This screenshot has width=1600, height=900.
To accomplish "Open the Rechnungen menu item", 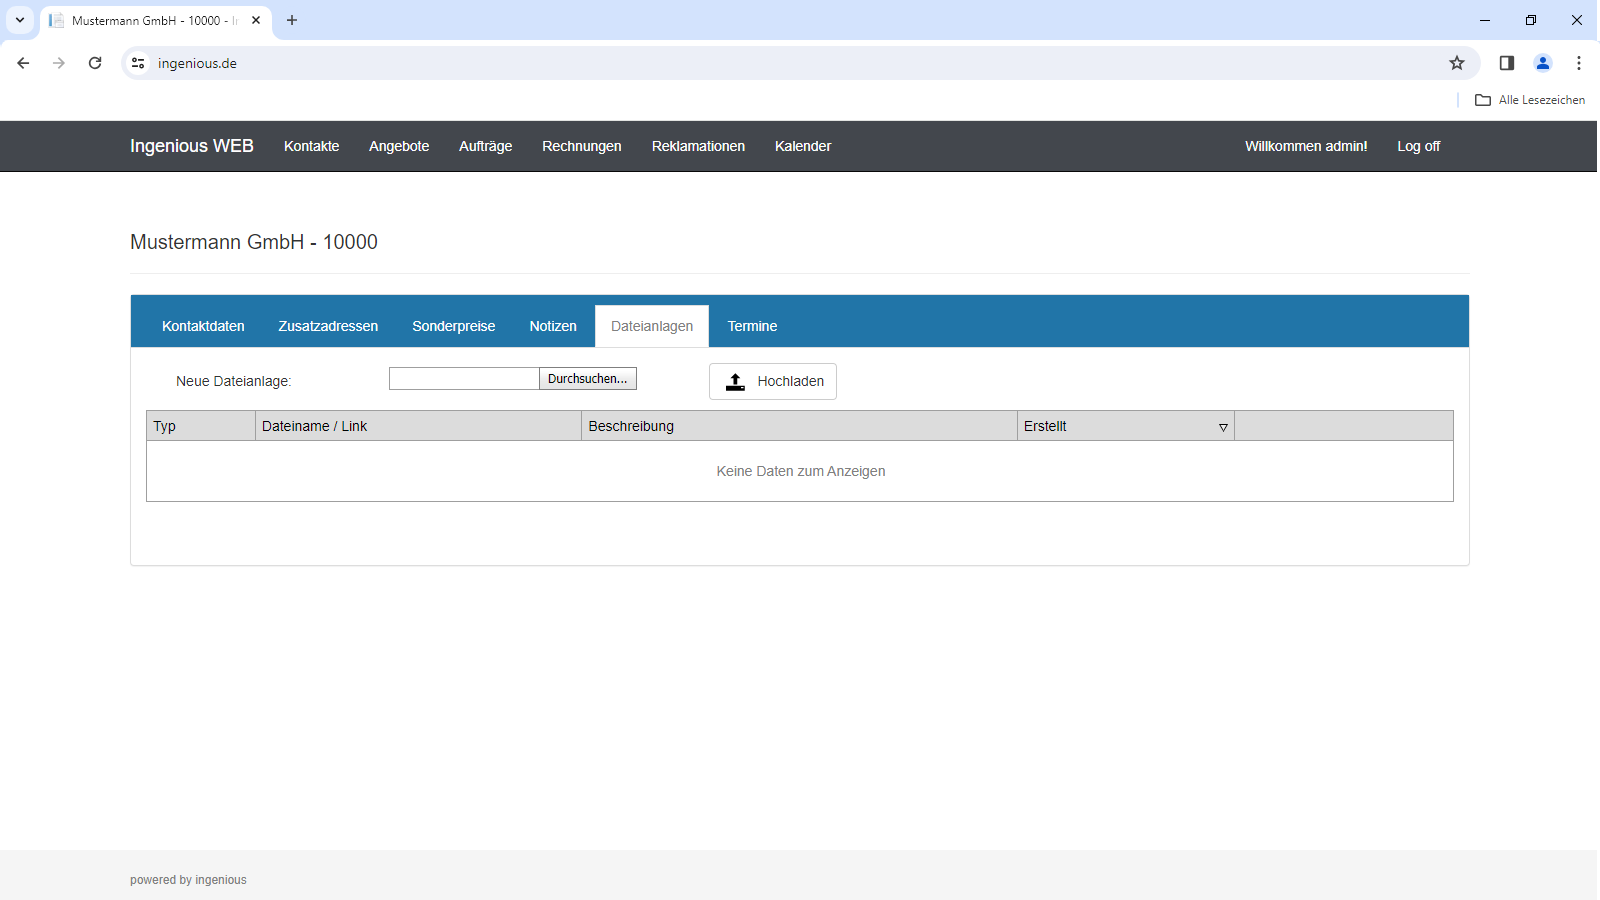I will (x=582, y=146).
